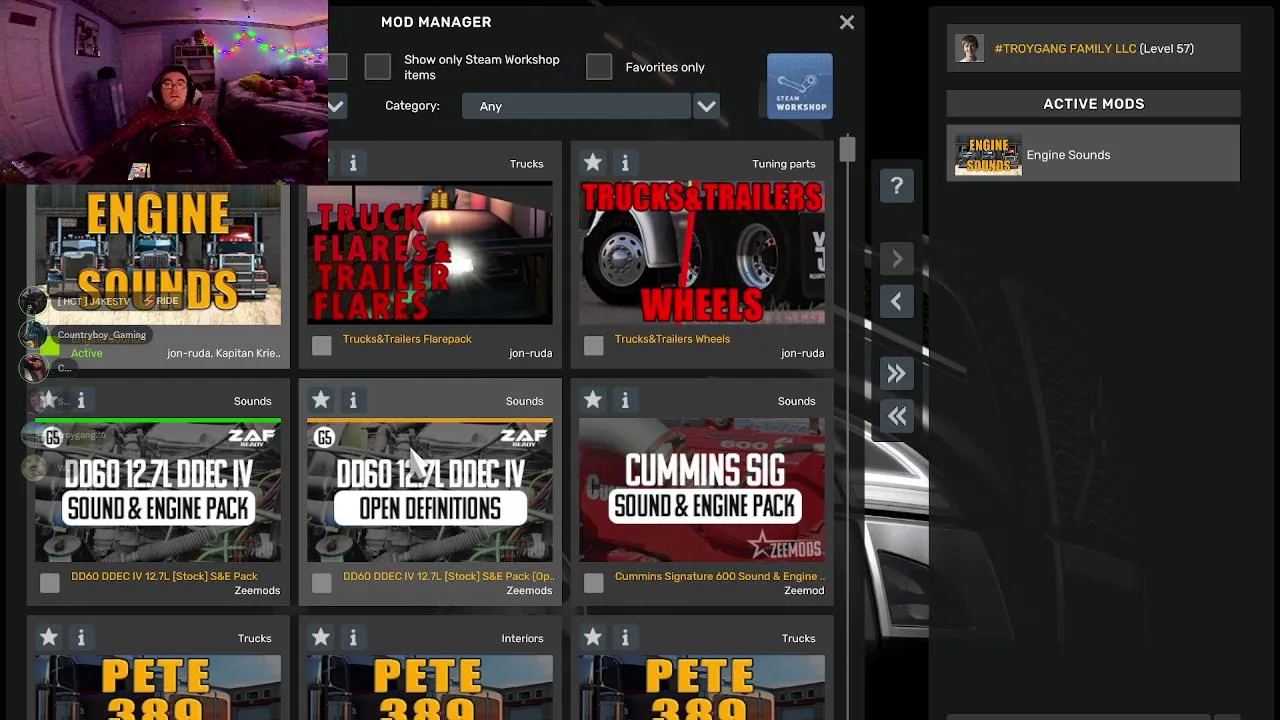The width and height of the screenshot is (1280, 720).
Task: Show info for Pete 389 Interiors mod
Action: coord(353,638)
